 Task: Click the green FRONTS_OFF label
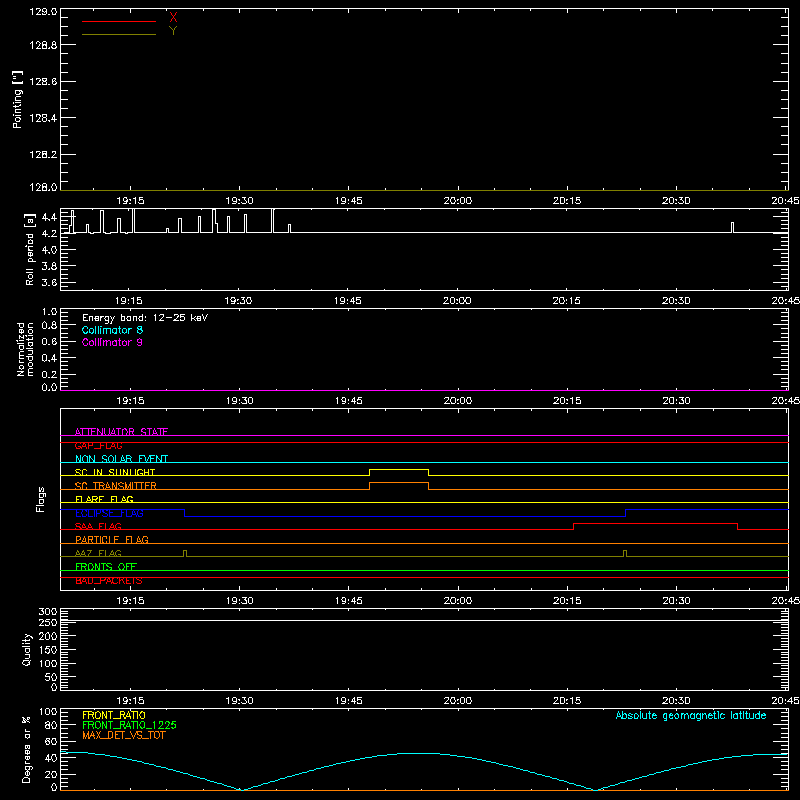pyautogui.click(x=106, y=567)
